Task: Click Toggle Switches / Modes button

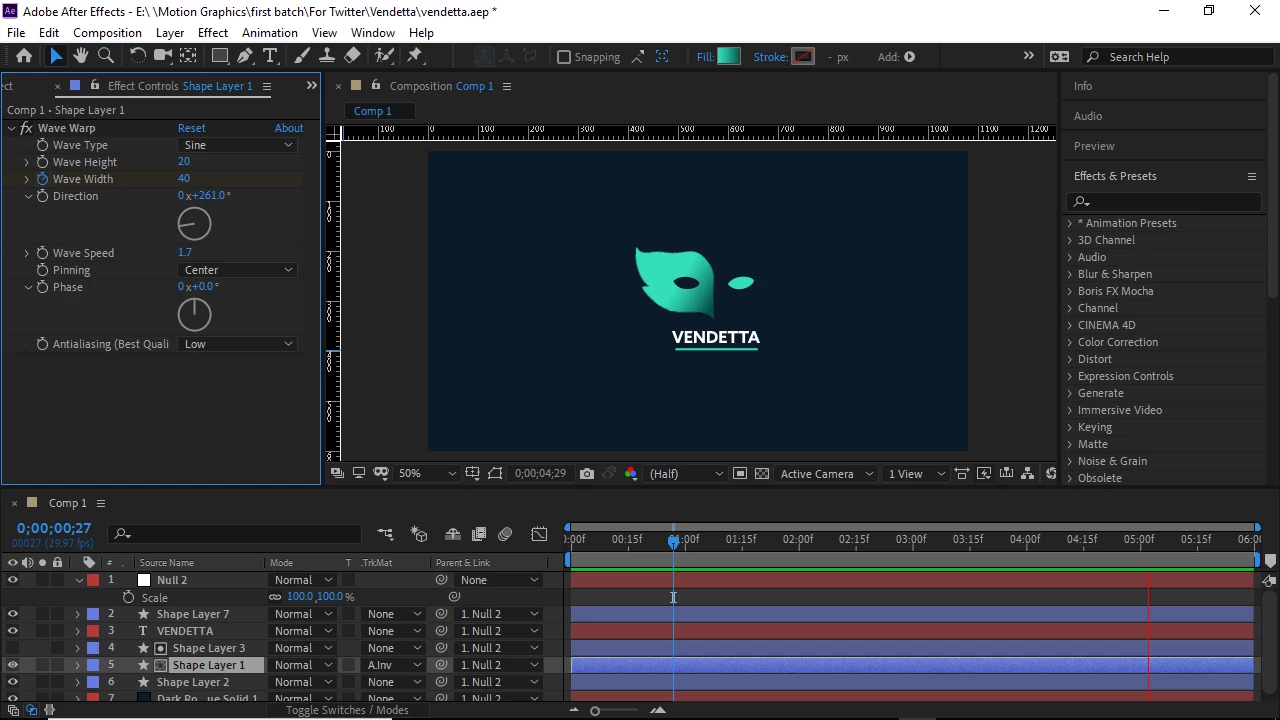Action: click(347, 710)
